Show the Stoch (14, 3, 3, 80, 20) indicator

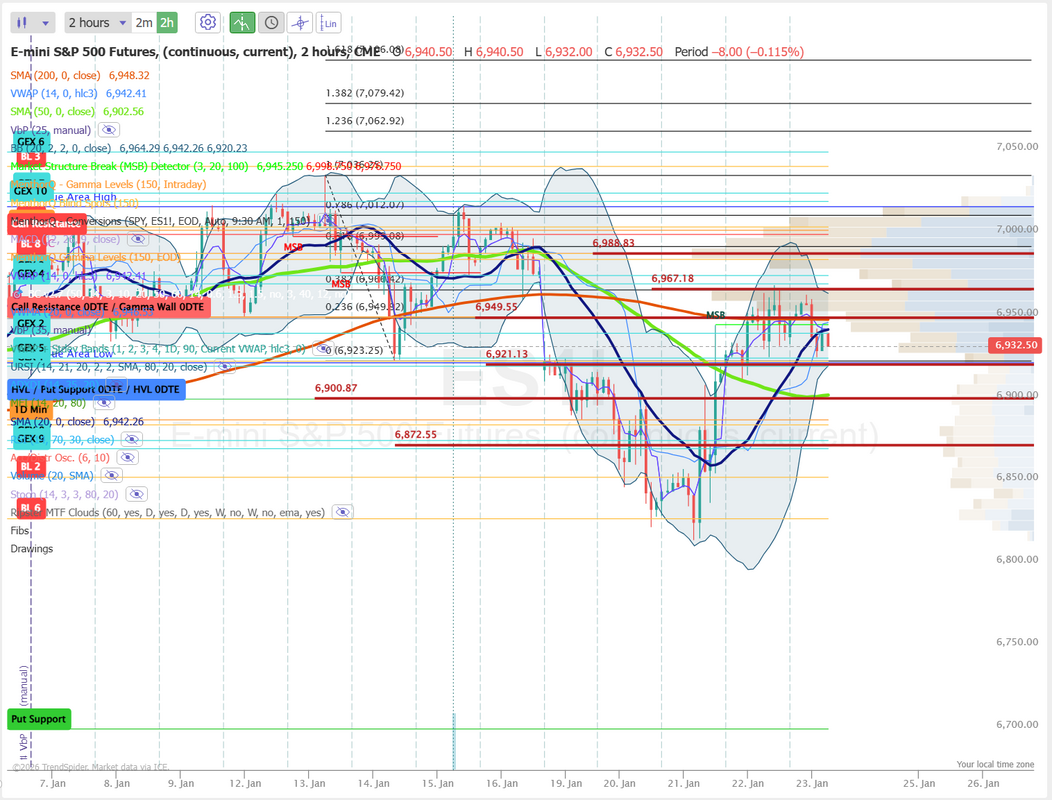[x=136, y=494]
